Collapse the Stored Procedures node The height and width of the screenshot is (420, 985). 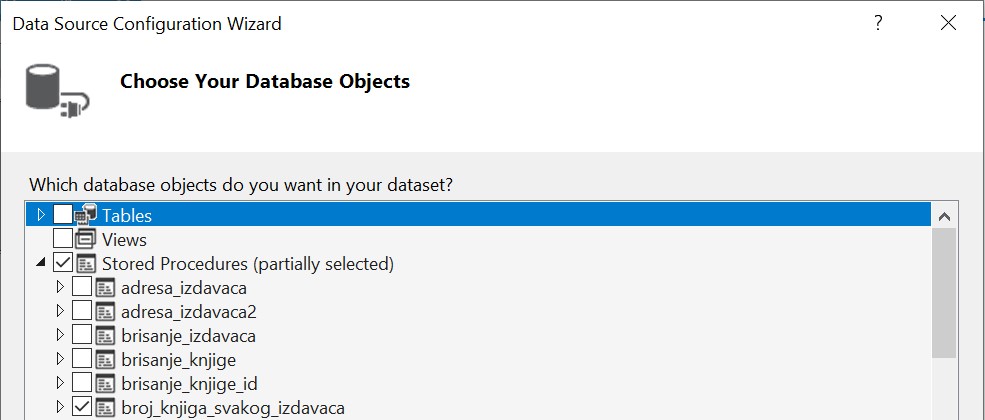point(41,264)
